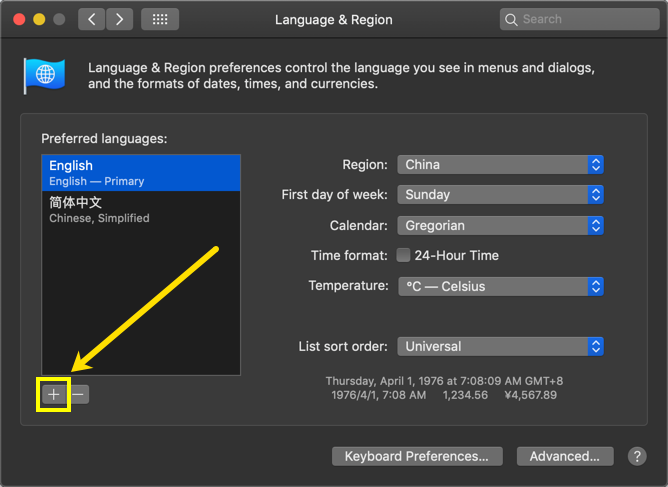The height and width of the screenshot is (487, 668).
Task: Click the magnifying glass search icon
Action: click(x=512, y=19)
